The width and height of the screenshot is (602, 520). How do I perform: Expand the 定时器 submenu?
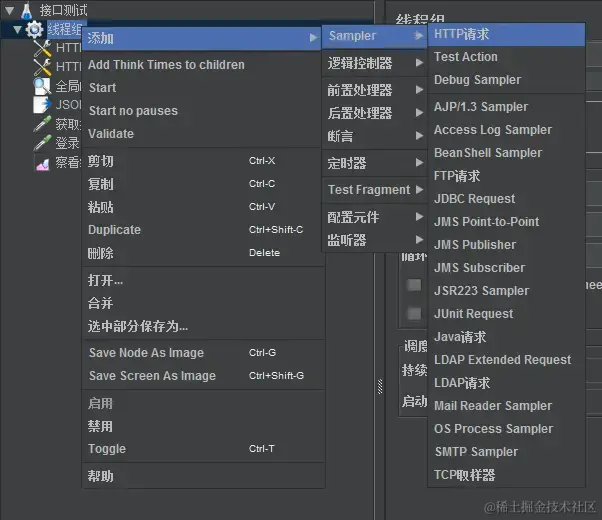[x=374, y=163]
